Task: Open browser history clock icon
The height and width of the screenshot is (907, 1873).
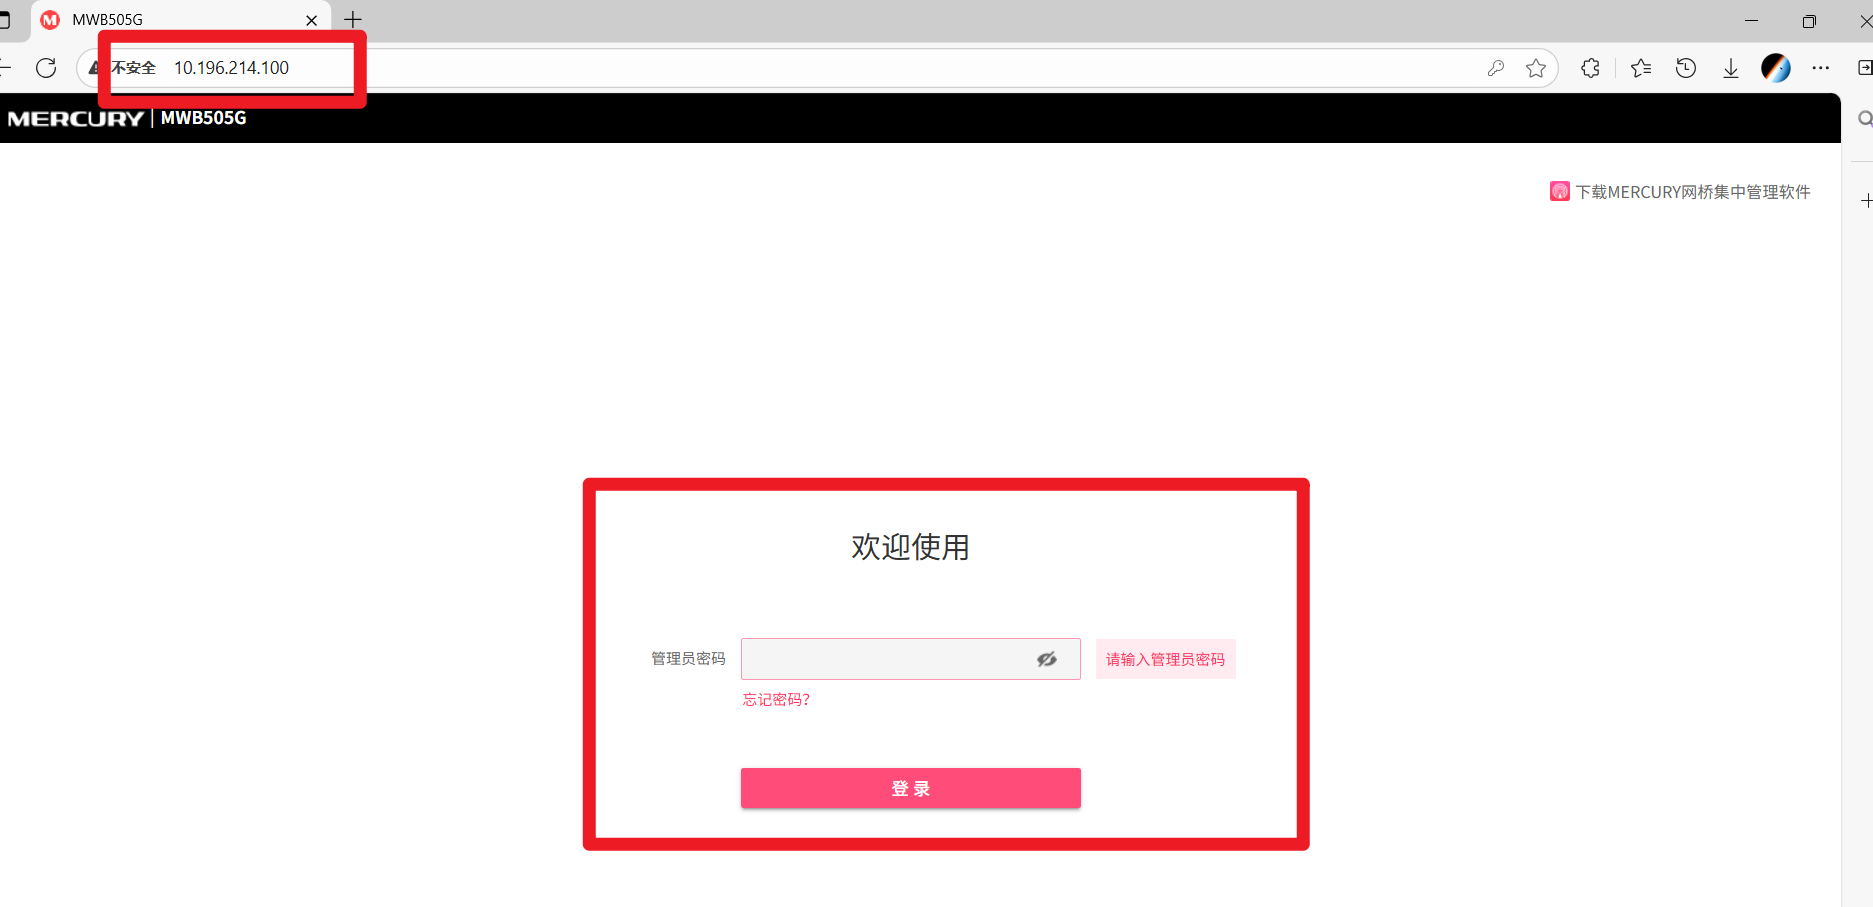Action: point(1686,68)
